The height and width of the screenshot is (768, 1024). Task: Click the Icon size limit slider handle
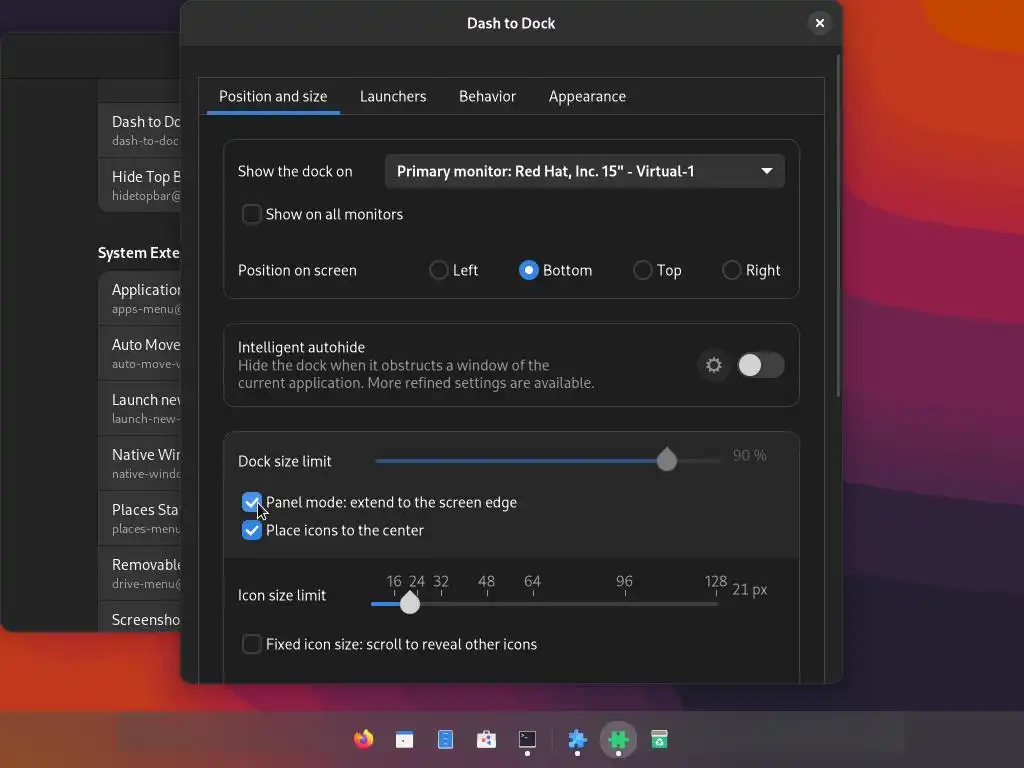tap(410, 603)
